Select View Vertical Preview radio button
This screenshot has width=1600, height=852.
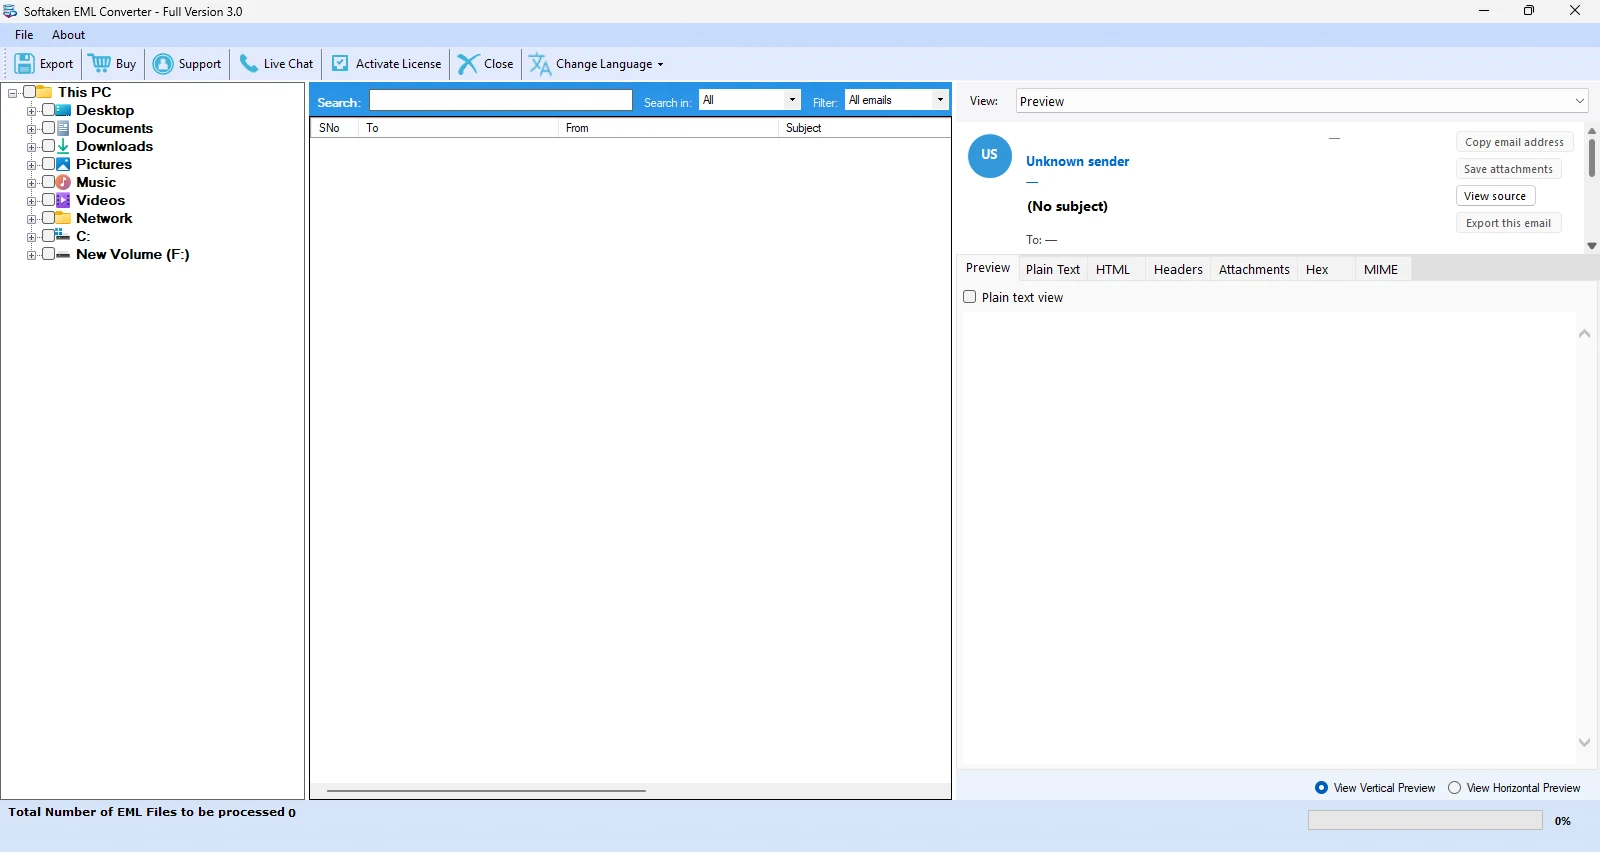[1322, 788]
